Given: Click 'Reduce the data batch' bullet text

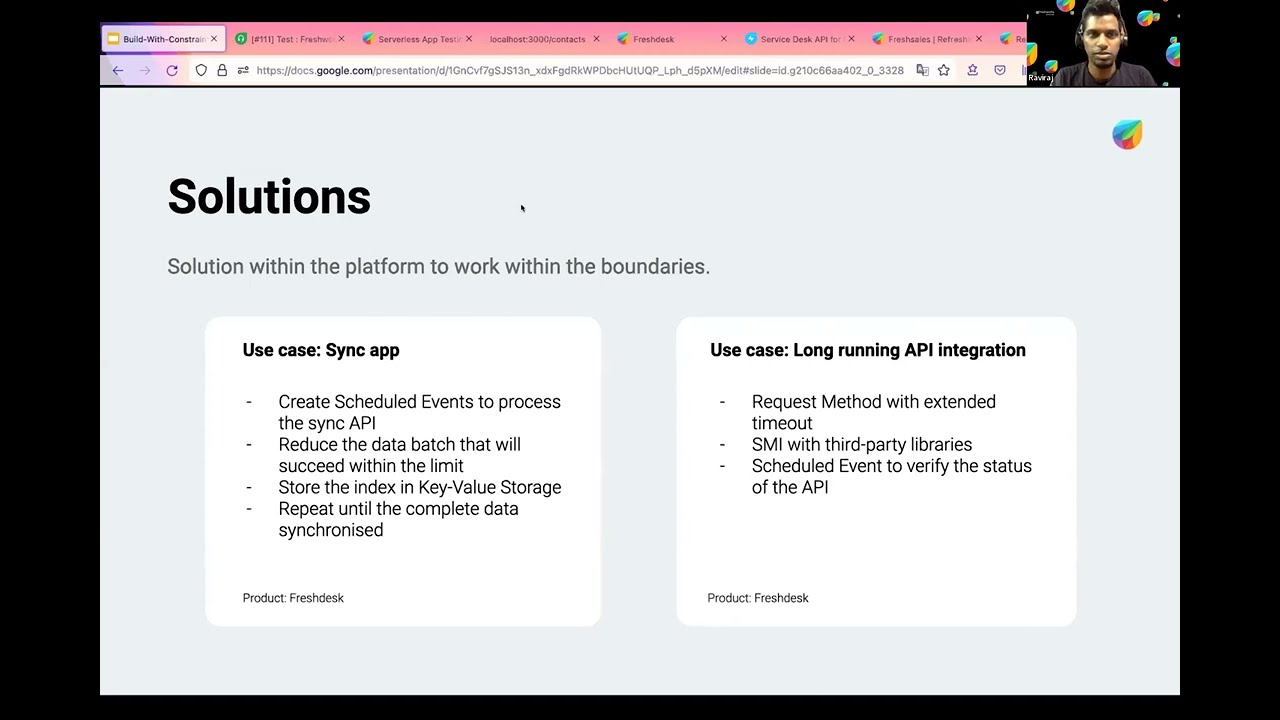Looking at the screenshot, I should pos(399,455).
